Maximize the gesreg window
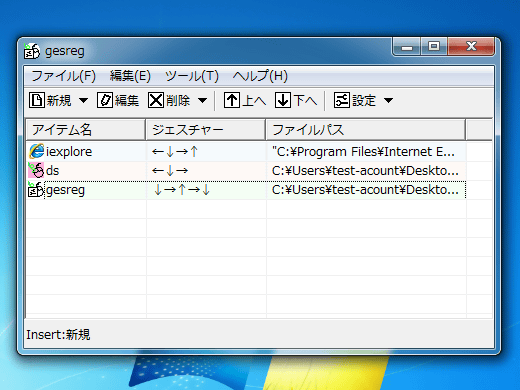The height and width of the screenshot is (390, 520). (x=434, y=46)
